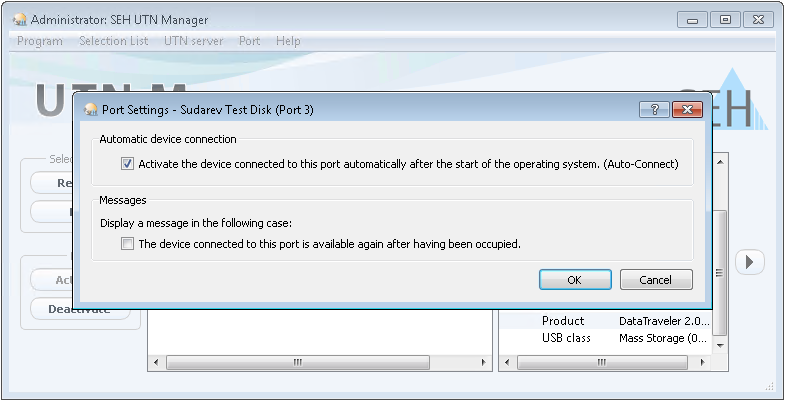Screen dimensions: 786x402
Task: Click the round right-arrow expand button
Action: point(749,262)
